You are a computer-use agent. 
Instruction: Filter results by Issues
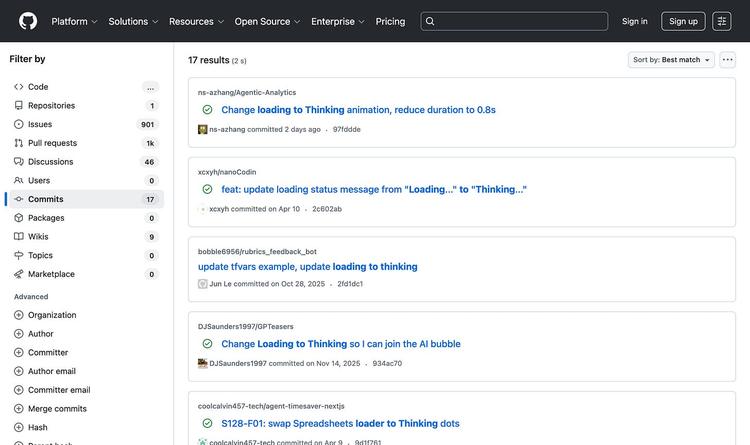[86, 124]
